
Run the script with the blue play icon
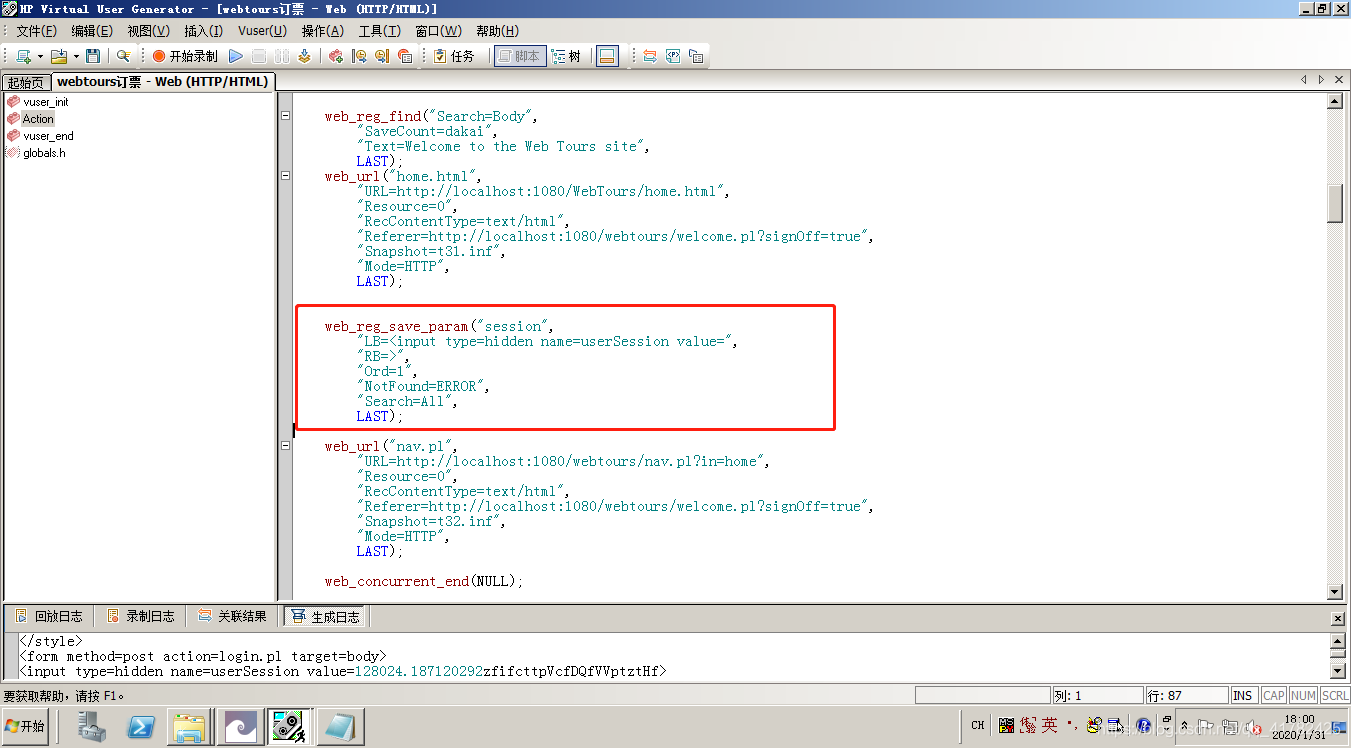pos(236,56)
